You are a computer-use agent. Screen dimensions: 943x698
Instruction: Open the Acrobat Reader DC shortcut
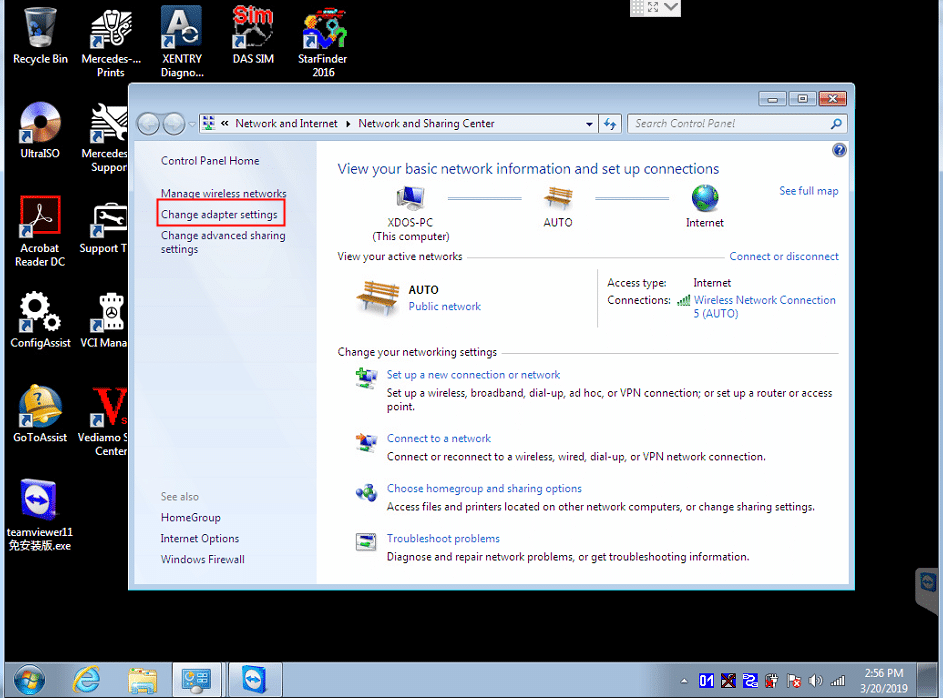(40, 230)
